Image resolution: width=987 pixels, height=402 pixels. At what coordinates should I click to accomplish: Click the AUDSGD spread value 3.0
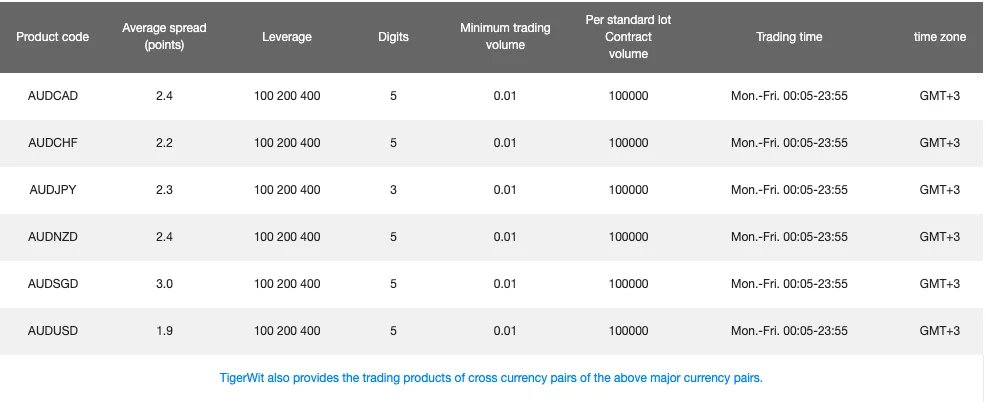(x=164, y=284)
